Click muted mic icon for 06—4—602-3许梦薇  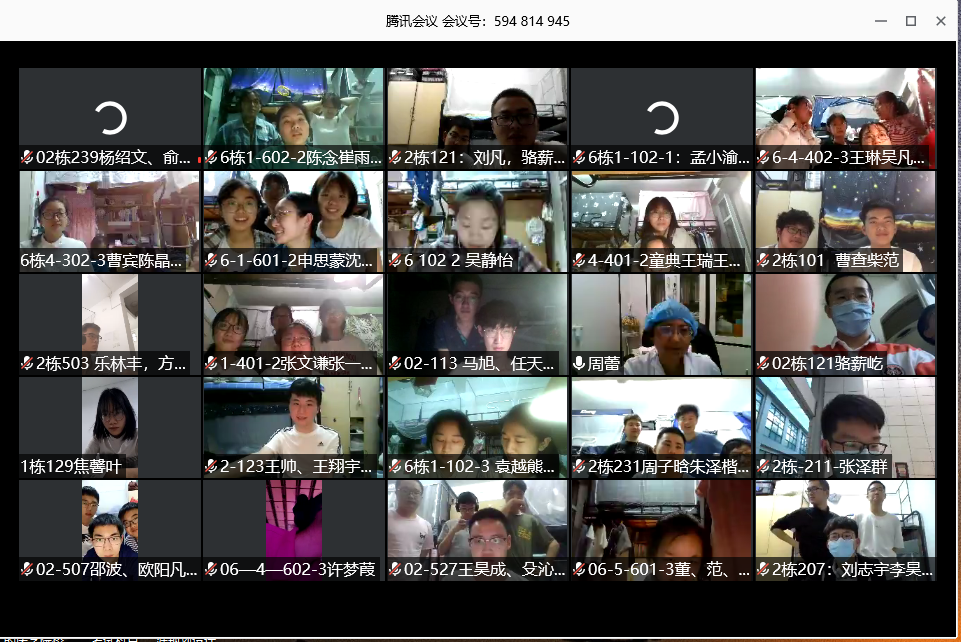coord(211,570)
